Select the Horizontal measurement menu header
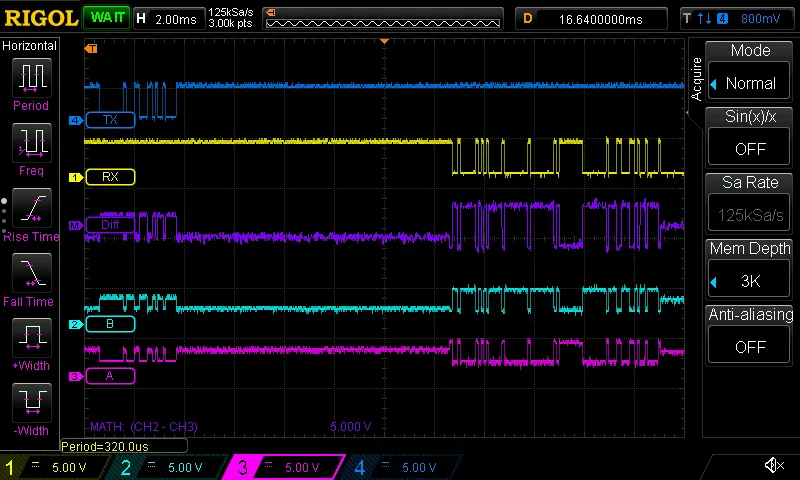Image resolution: width=800 pixels, height=480 pixels. 30,46
